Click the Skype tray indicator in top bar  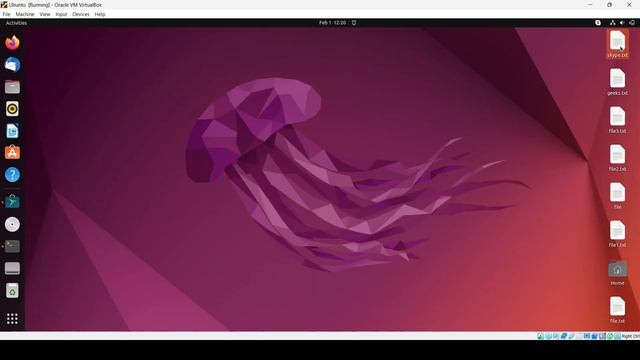[598, 23]
